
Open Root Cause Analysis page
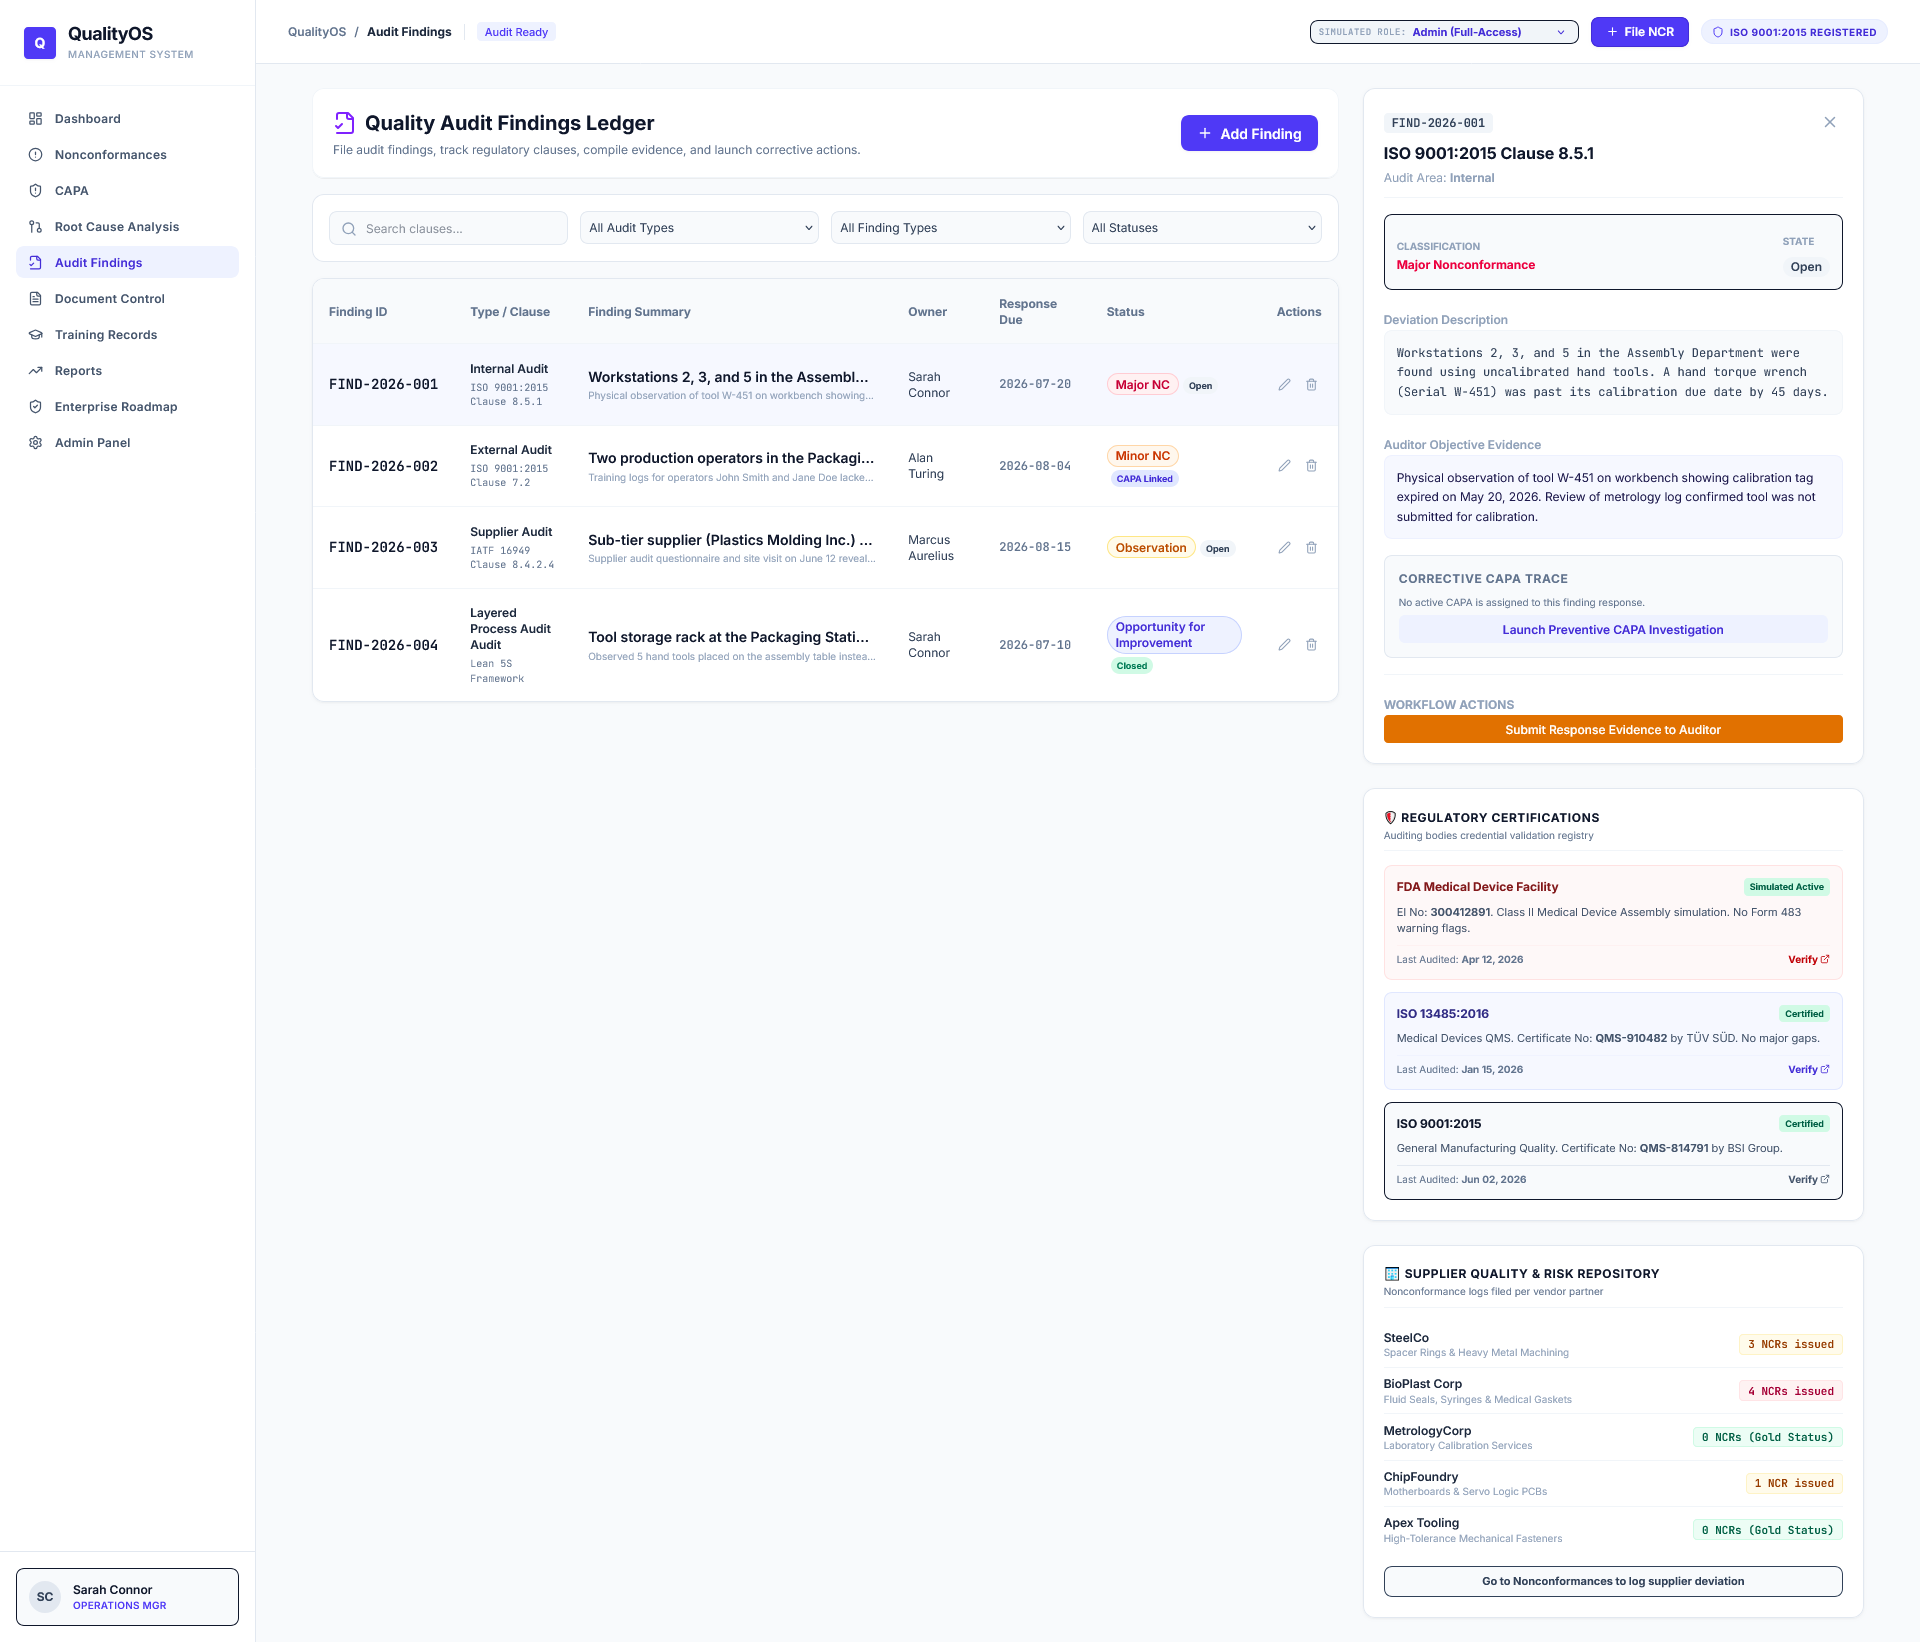point(127,226)
